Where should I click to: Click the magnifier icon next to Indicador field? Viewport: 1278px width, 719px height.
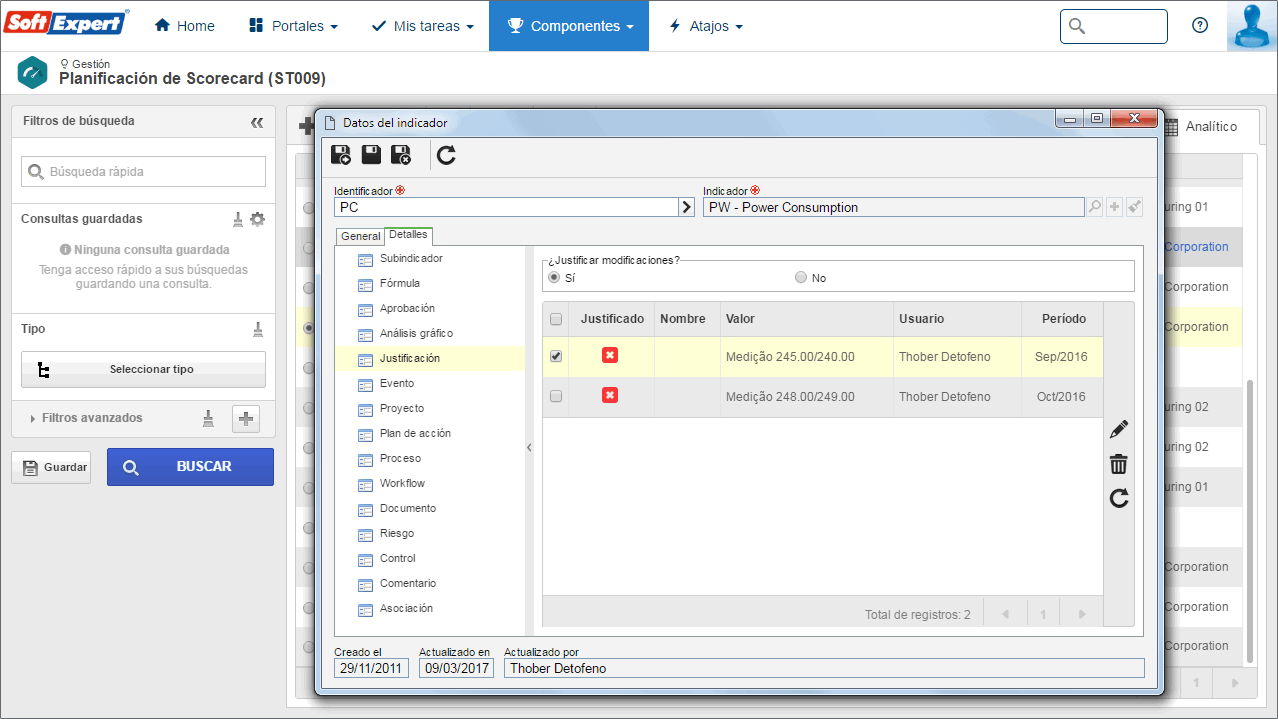1094,207
